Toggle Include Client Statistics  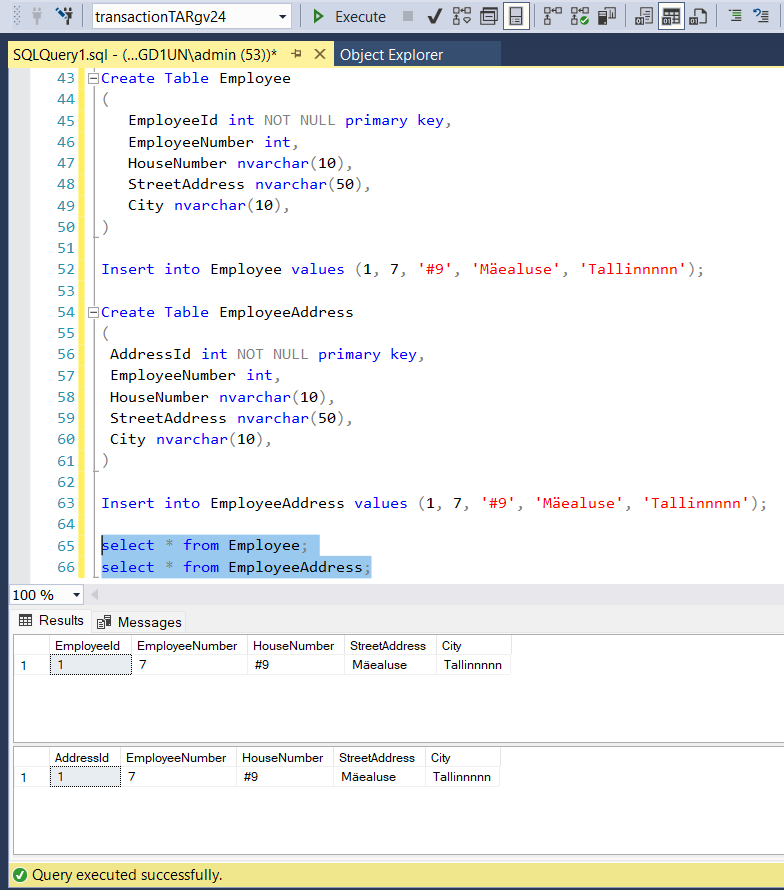pos(607,16)
